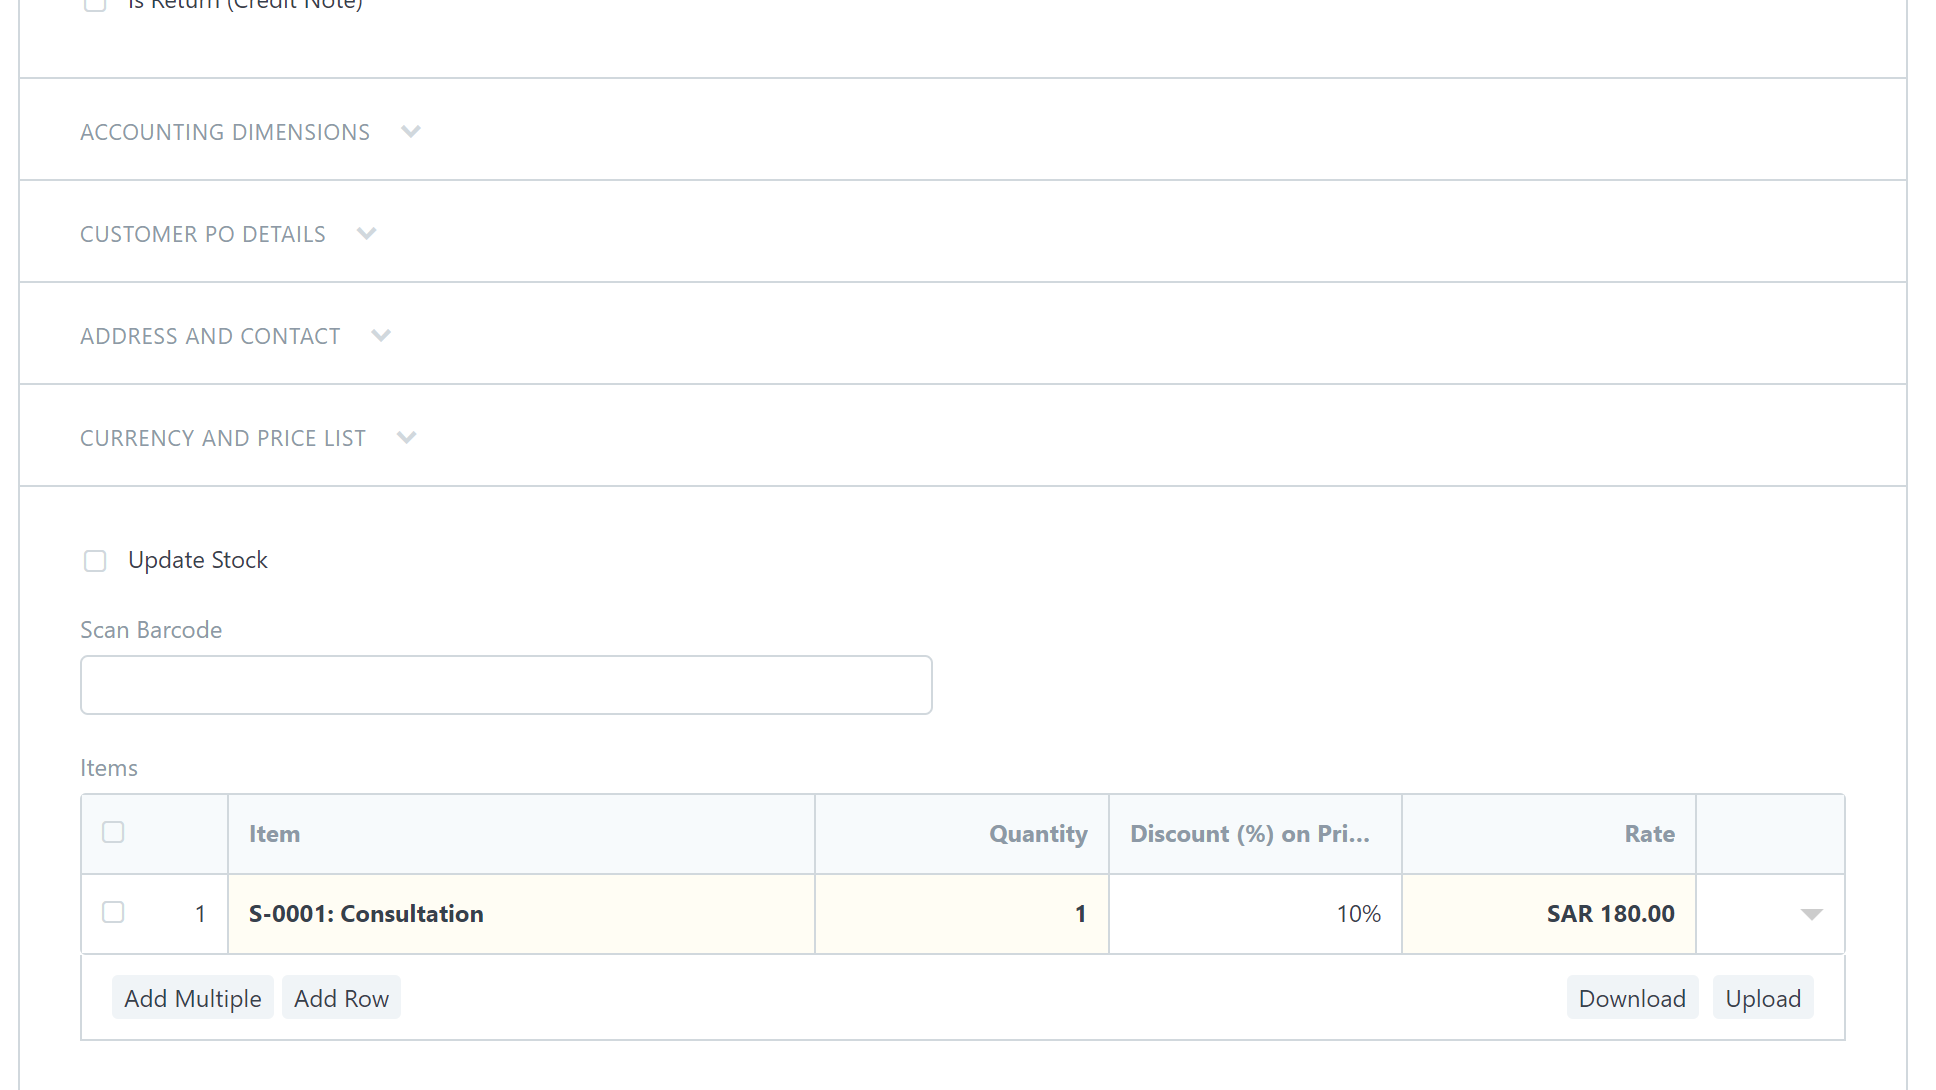This screenshot has width=1936, height=1090.
Task: Click the Add Multiple button
Action: coord(192,997)
